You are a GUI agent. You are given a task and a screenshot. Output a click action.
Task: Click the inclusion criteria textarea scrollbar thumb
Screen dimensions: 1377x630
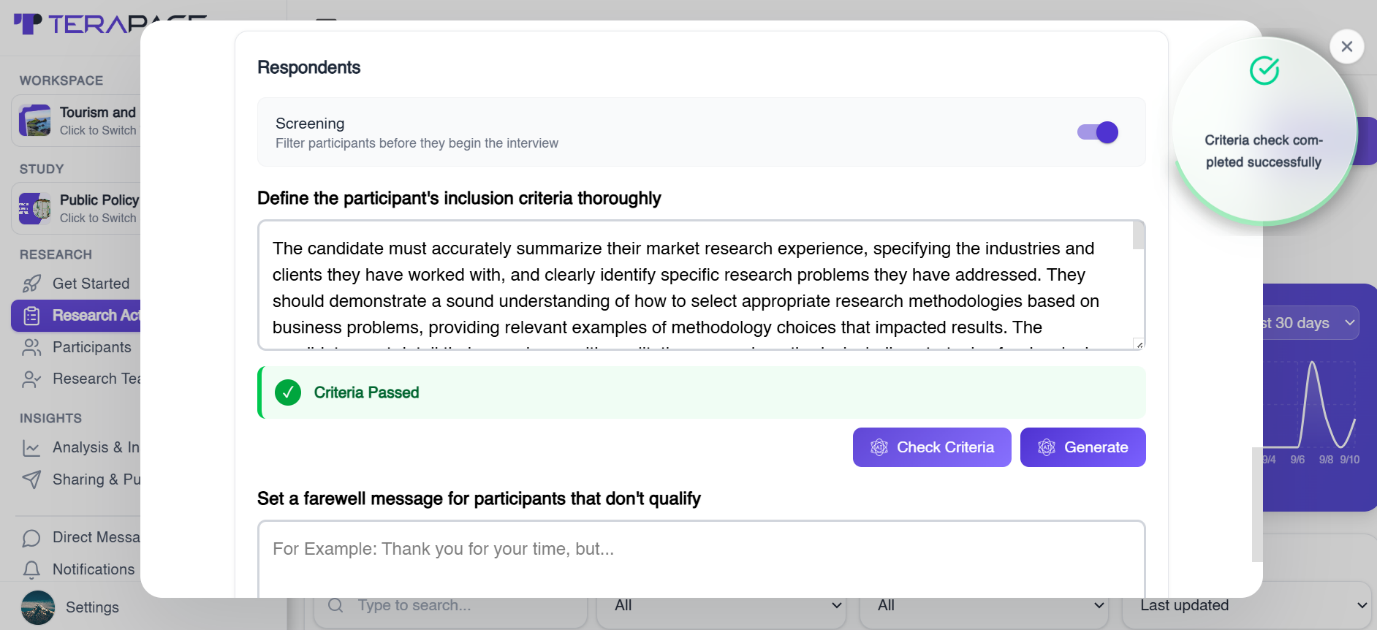pyautogui.click(x=1139, y=235)
